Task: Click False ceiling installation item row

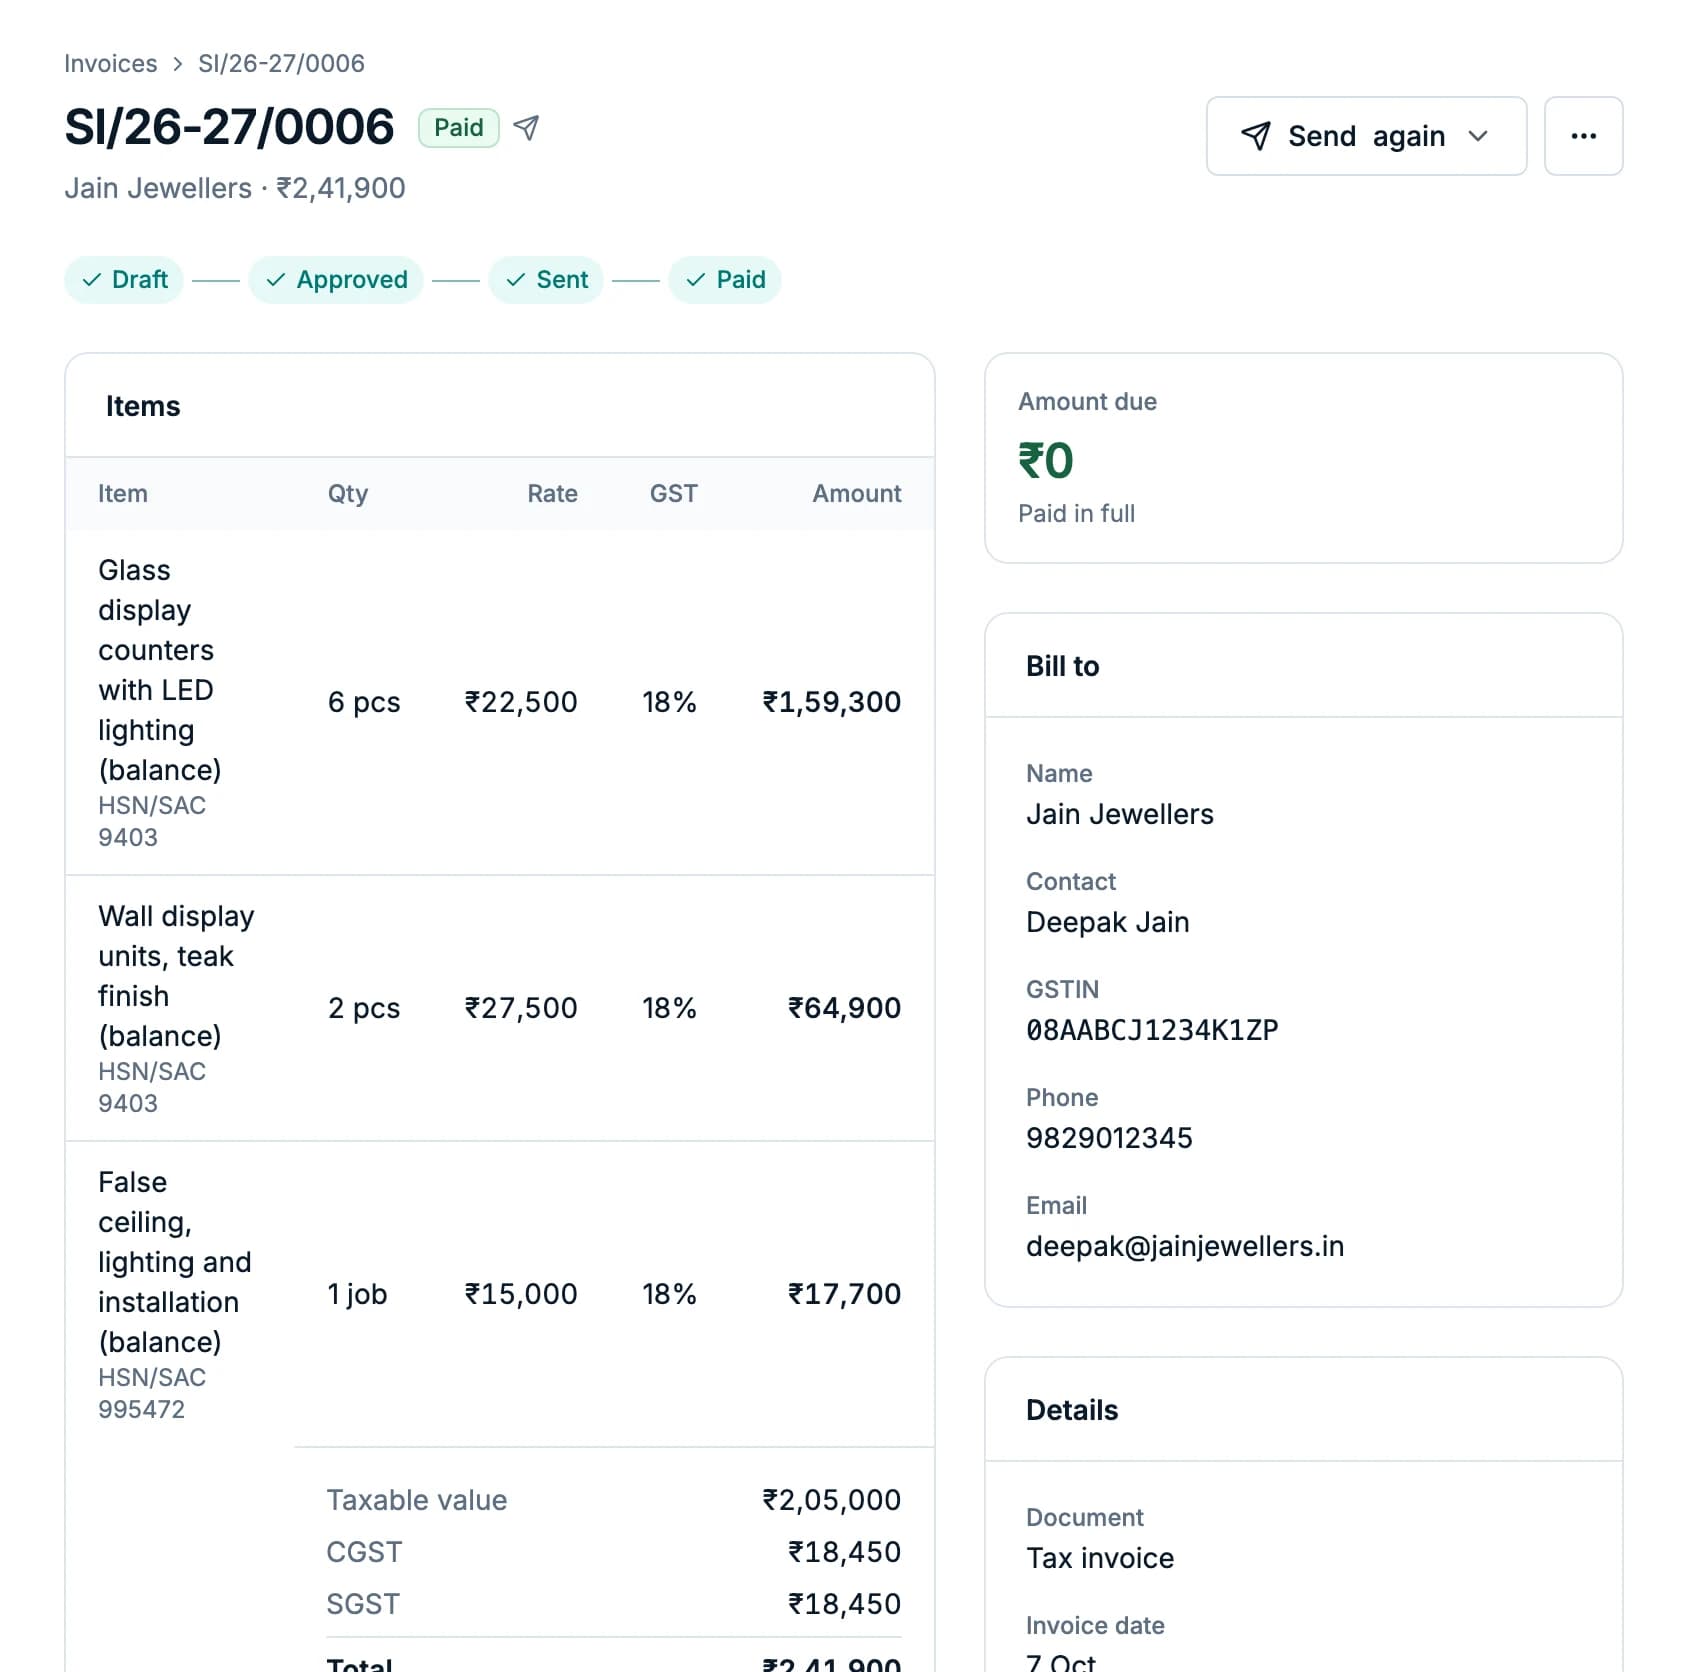Action: [x=500, y=1294]
